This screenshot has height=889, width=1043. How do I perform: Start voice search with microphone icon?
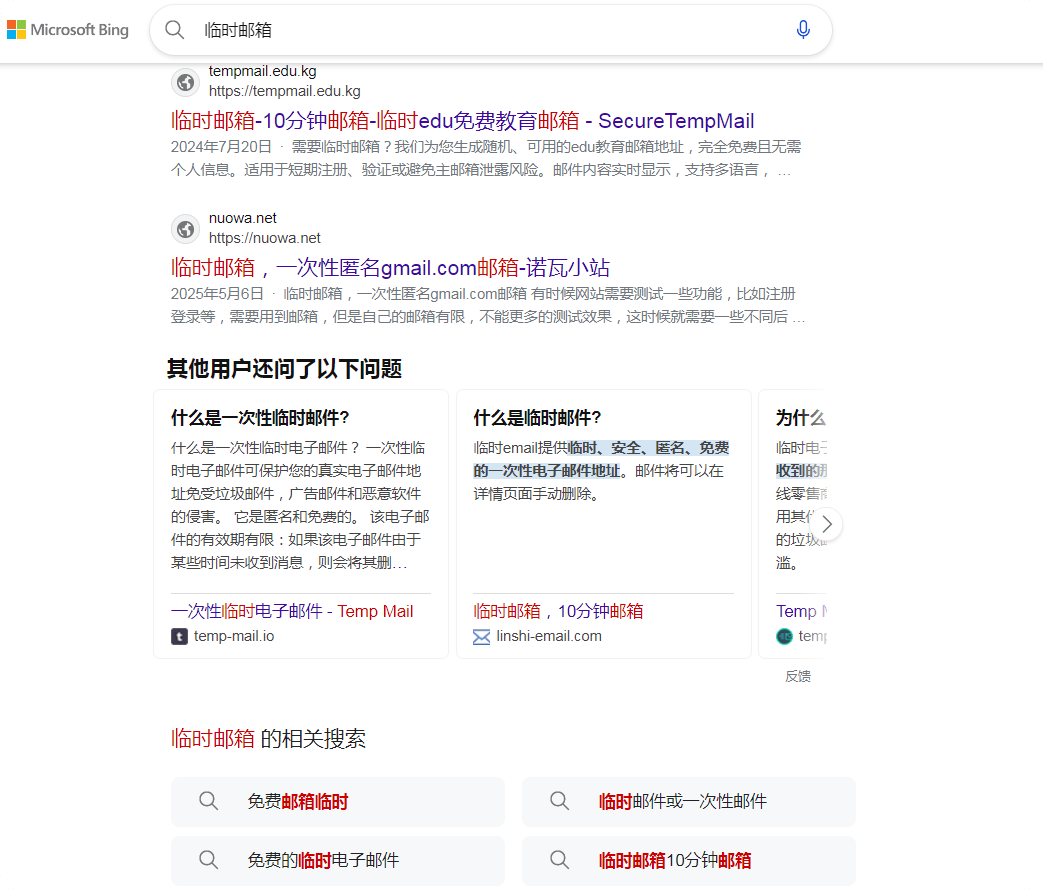coord(803,30)
